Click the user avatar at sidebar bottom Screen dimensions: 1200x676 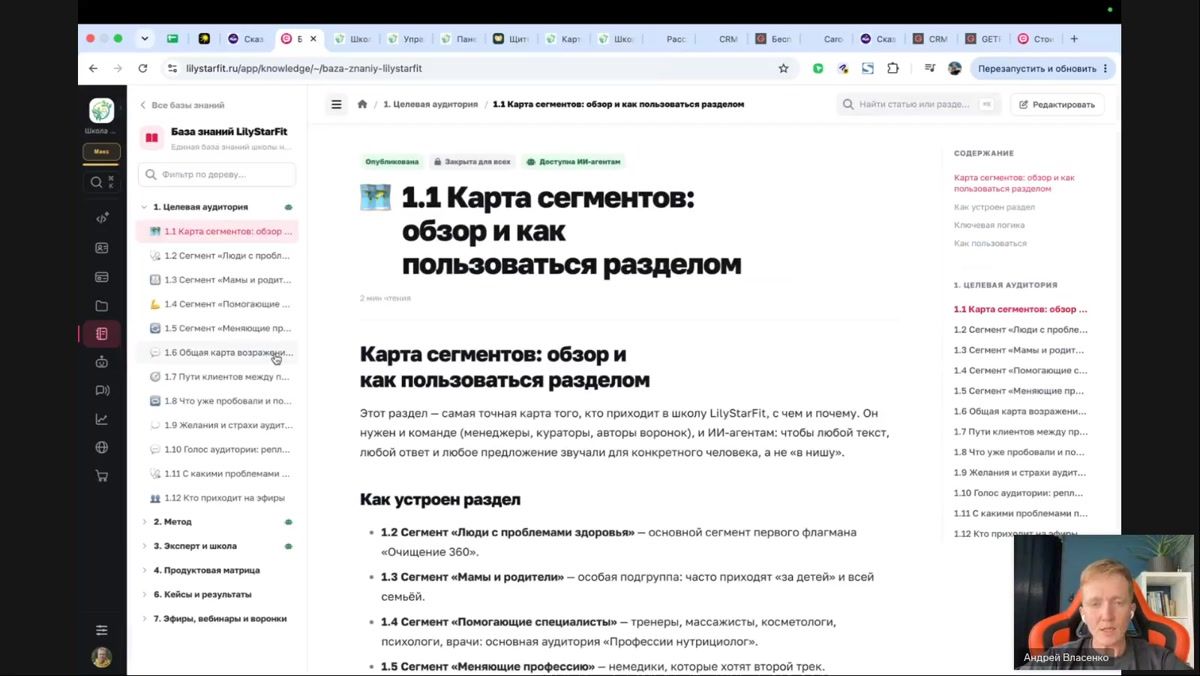pos(101,657)
